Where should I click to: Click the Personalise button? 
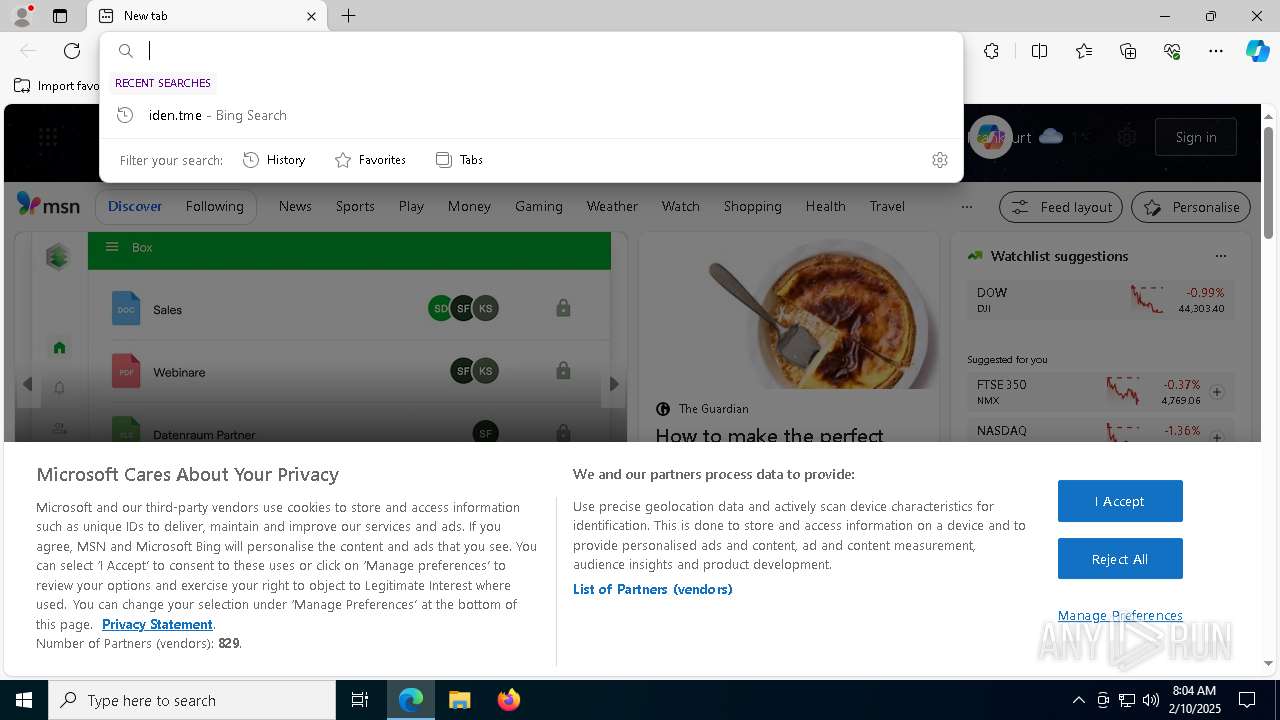coord(1191,207)
